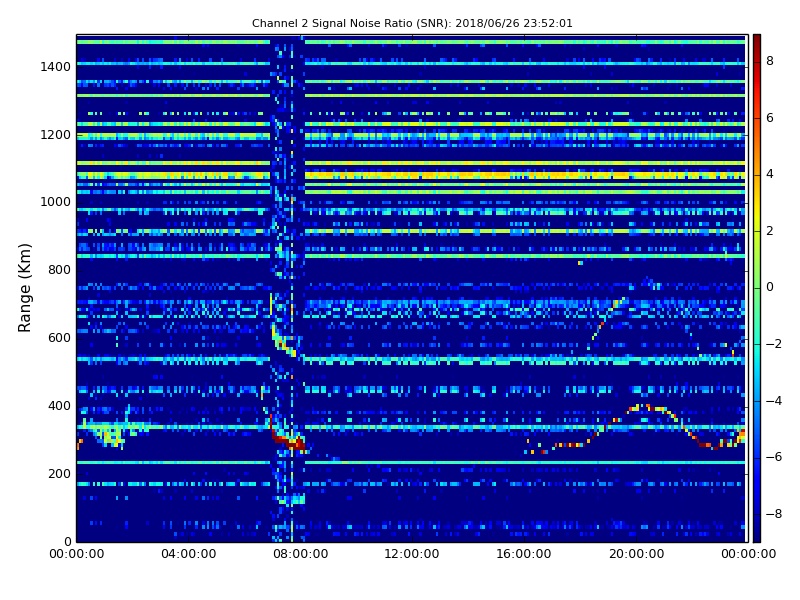Click the 04:00:00 time tick label
800x600 pixels.
pyautogui.click(x=189, y=554)
